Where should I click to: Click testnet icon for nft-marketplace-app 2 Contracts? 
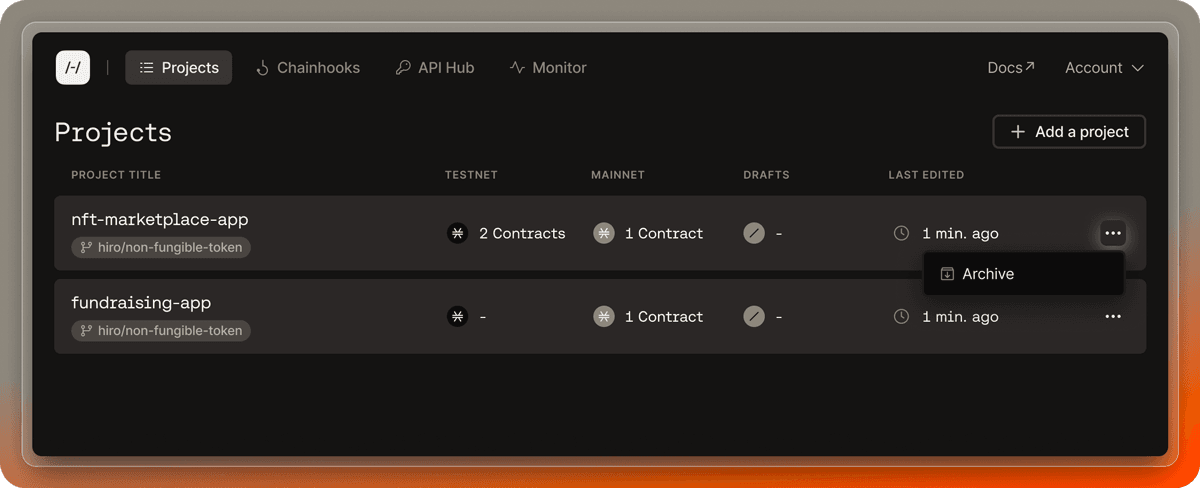[x=458, y=233]
